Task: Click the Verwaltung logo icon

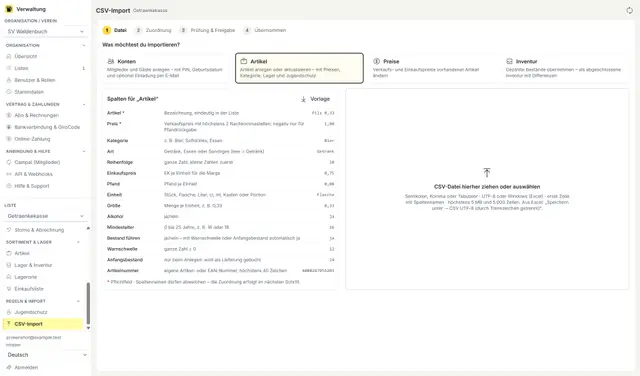Action: coord(9,9)
